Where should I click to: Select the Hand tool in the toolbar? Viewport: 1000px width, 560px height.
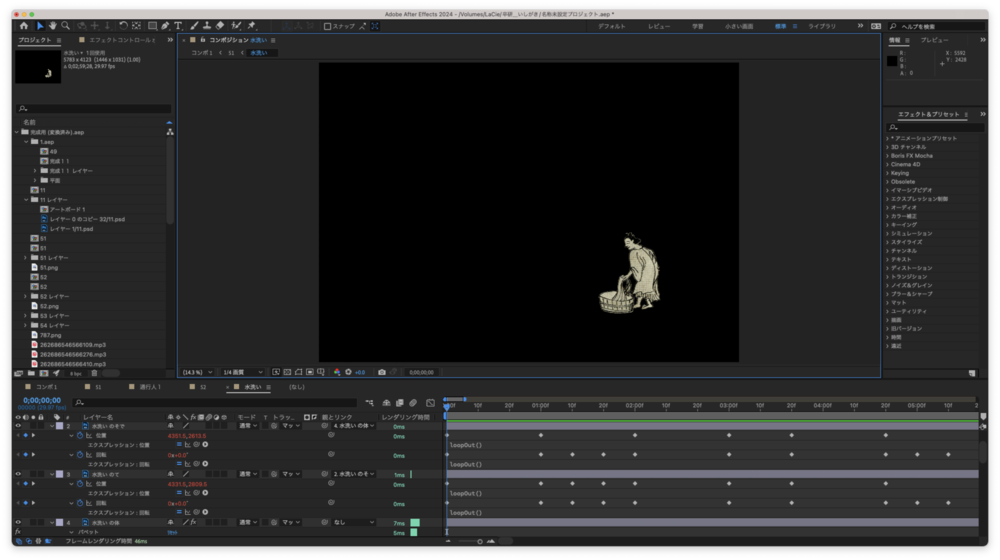(x=52, y=26)
